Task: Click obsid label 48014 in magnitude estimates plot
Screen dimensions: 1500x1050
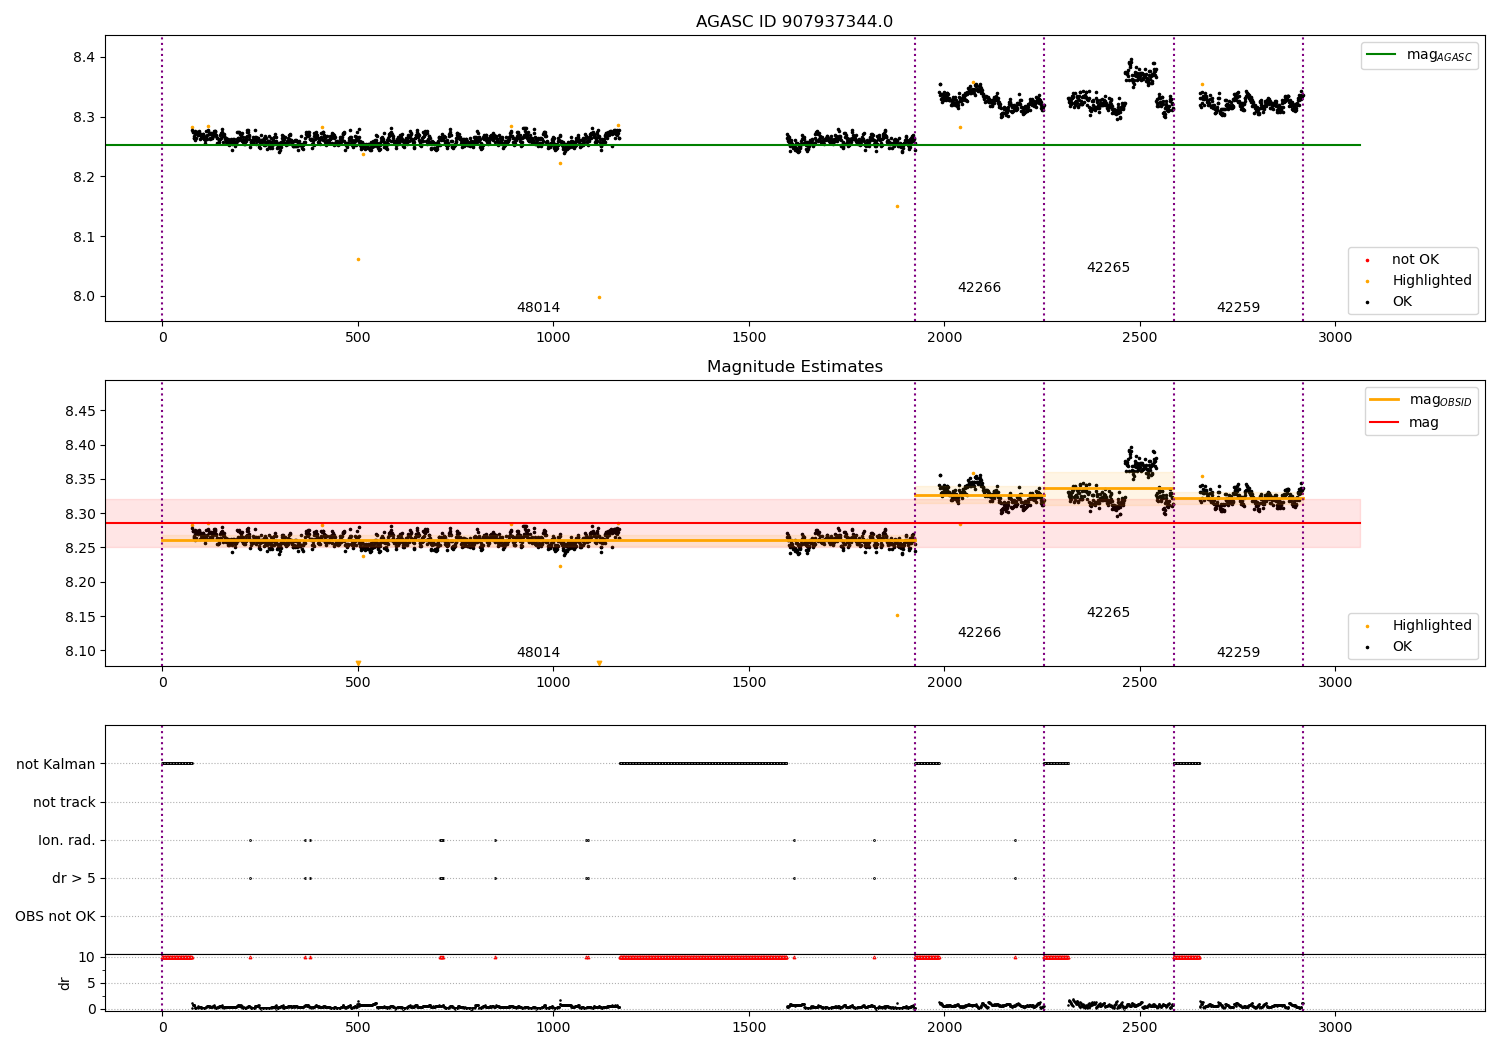Action: (x=538, y=653)
